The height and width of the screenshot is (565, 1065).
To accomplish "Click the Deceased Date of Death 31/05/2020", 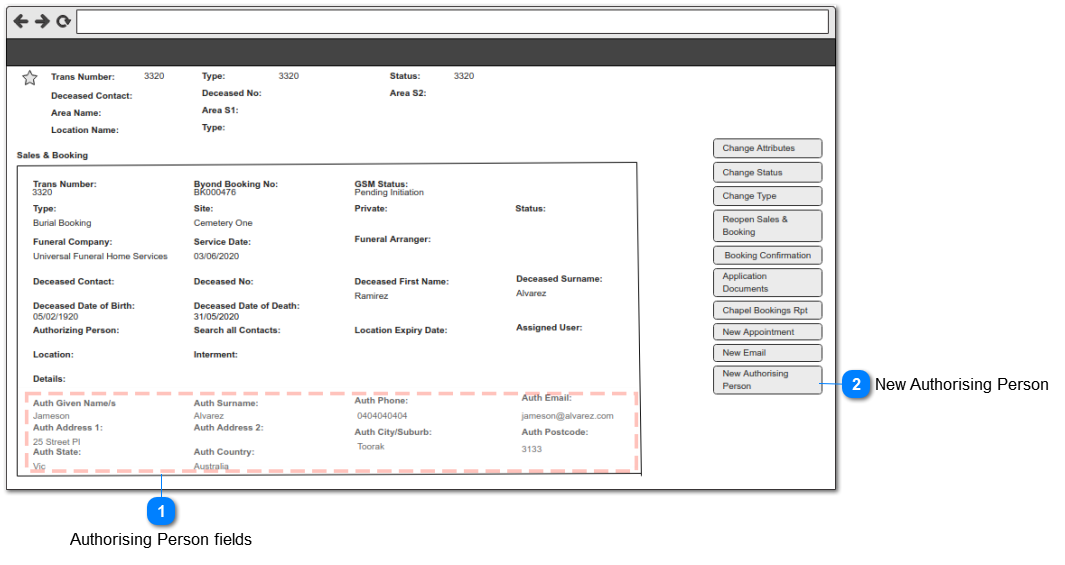I will pos(216,316).
